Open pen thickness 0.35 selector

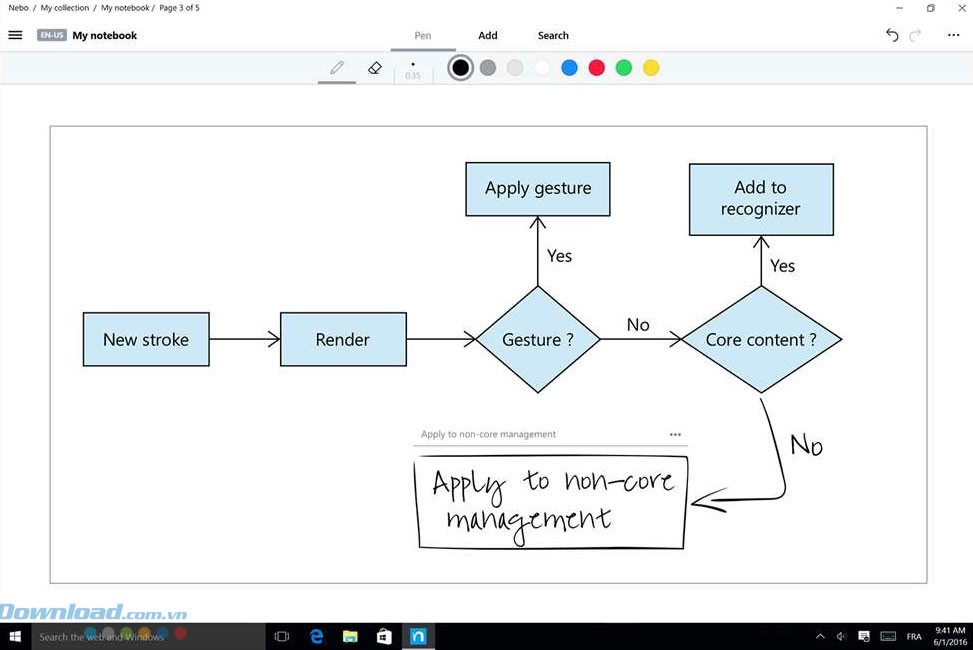[x=413, y=69]
